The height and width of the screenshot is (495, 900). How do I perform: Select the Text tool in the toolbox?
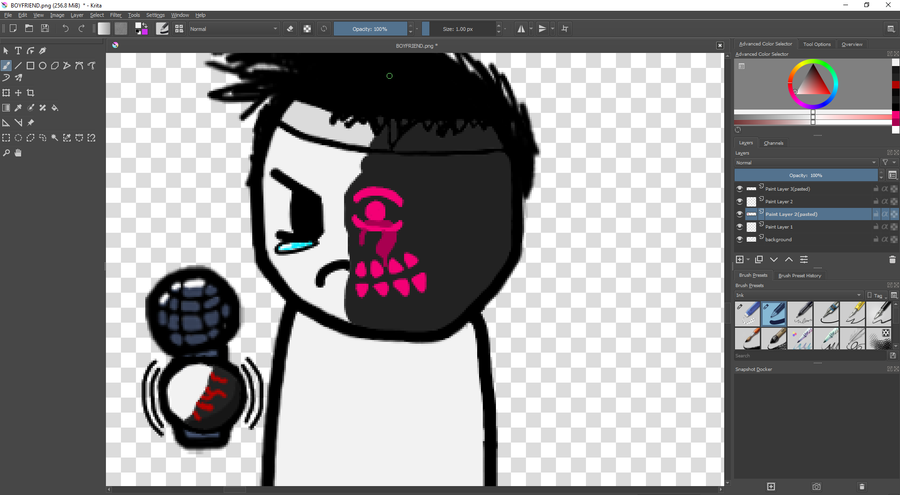point(18,51)
